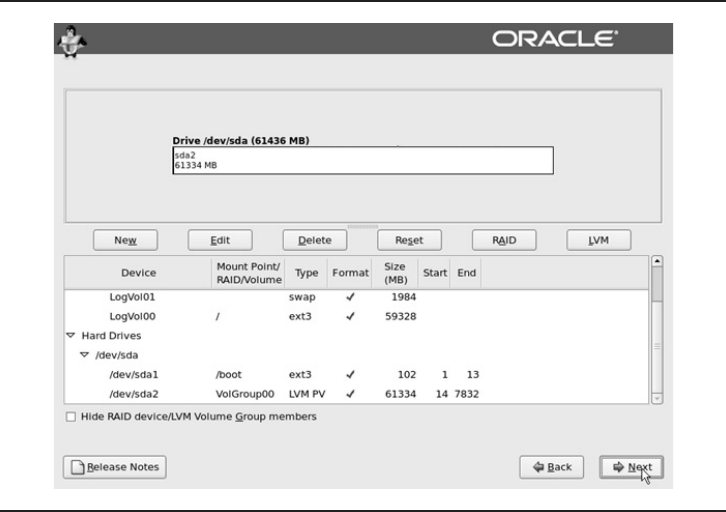This screenshot has height=512, width=726.
Task: Open the Release Notes
Action: [115, 467]
